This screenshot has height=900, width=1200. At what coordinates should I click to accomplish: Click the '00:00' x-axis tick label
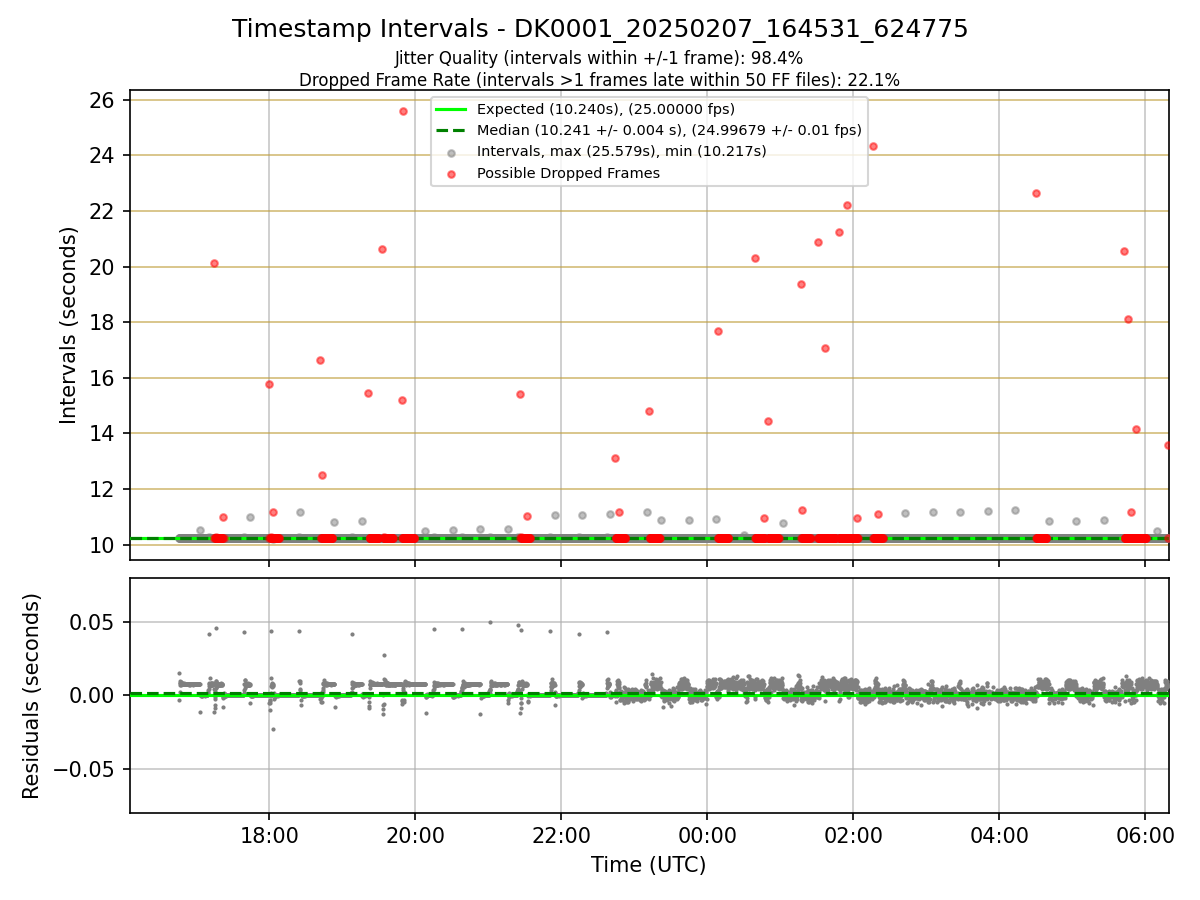point(707,834)
